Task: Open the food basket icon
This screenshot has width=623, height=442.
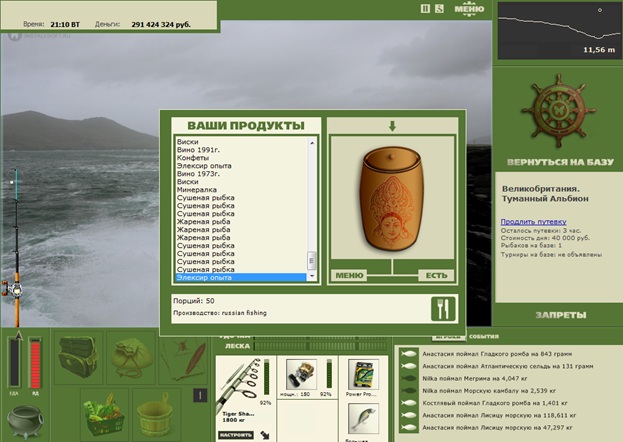Action: coord(104,414)
